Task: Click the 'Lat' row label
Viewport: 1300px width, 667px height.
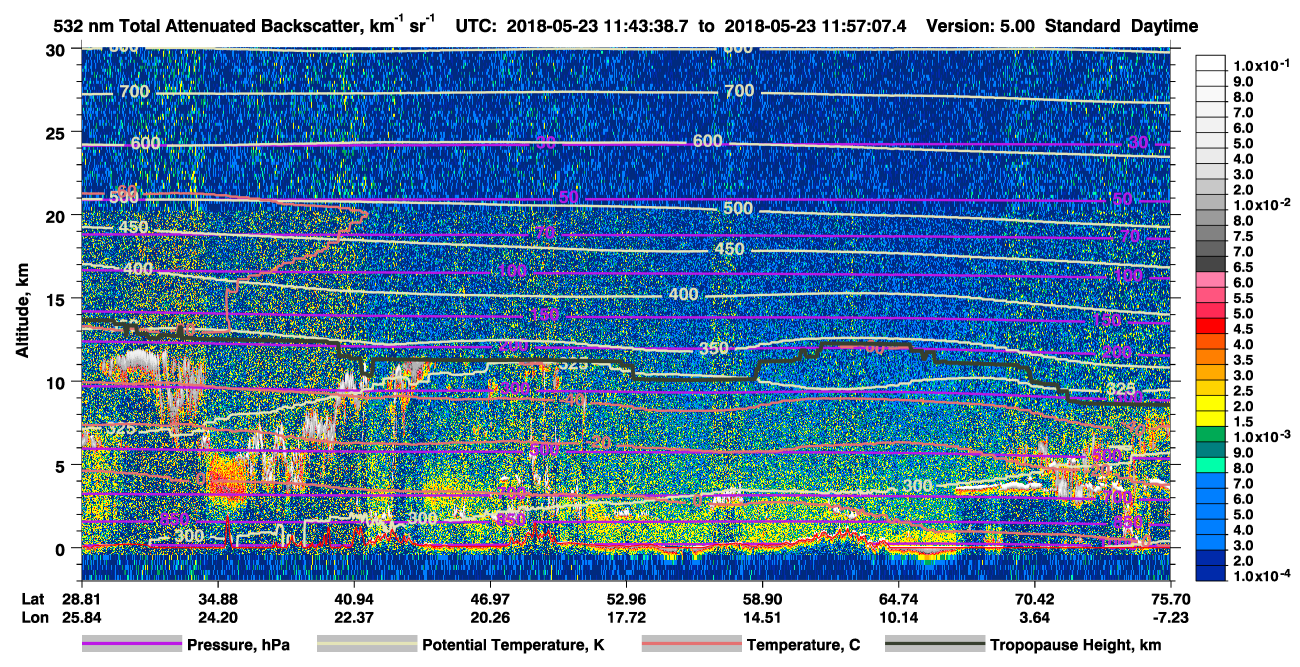Action: (33, 598)
